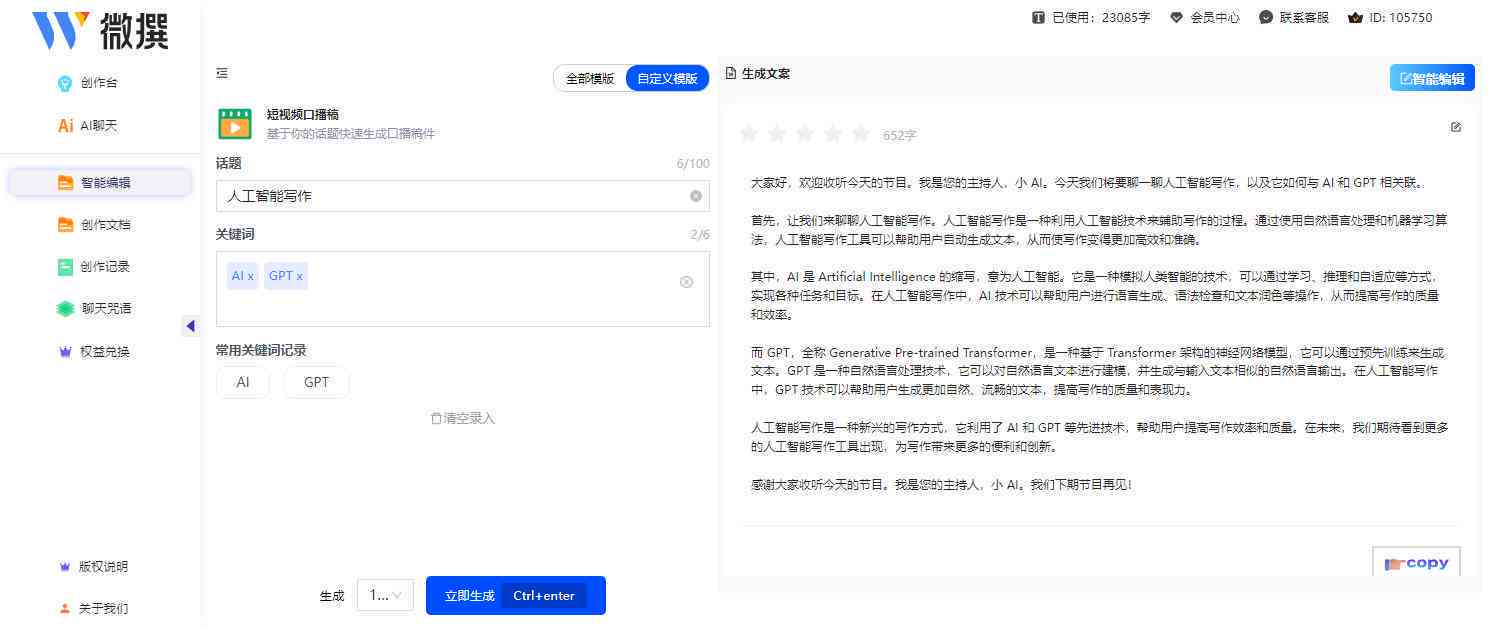Click the 652字 word count
1490x630 pixels.
[900, 135]
